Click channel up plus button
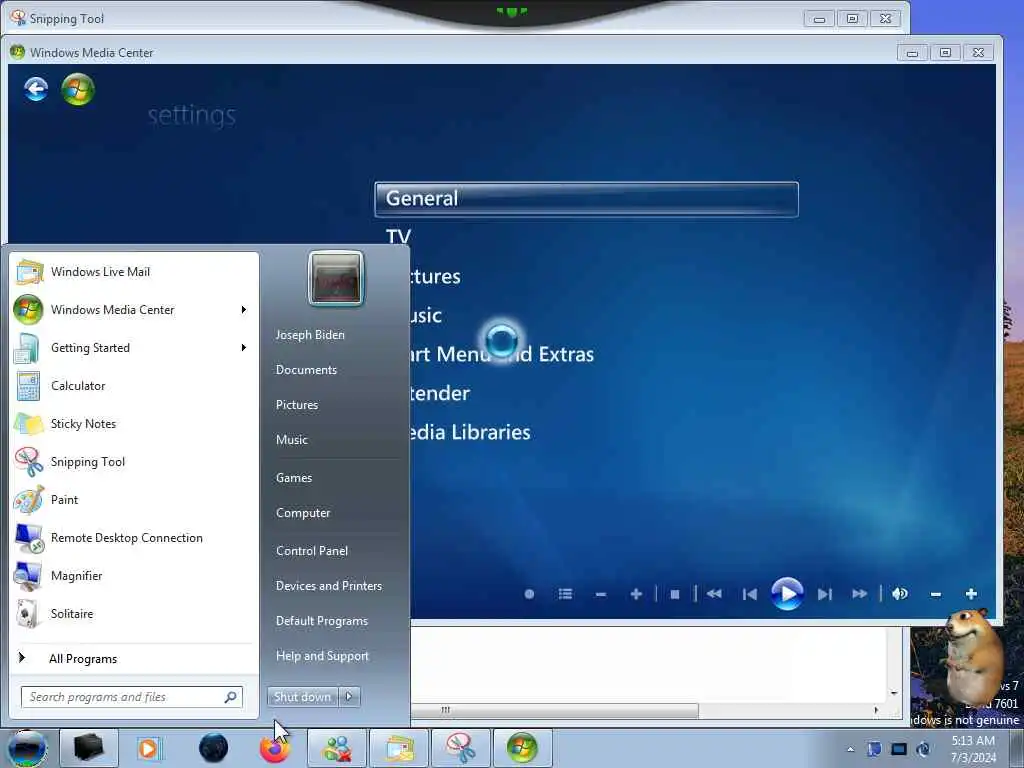1024x768 pixels. tap(635, 594)
